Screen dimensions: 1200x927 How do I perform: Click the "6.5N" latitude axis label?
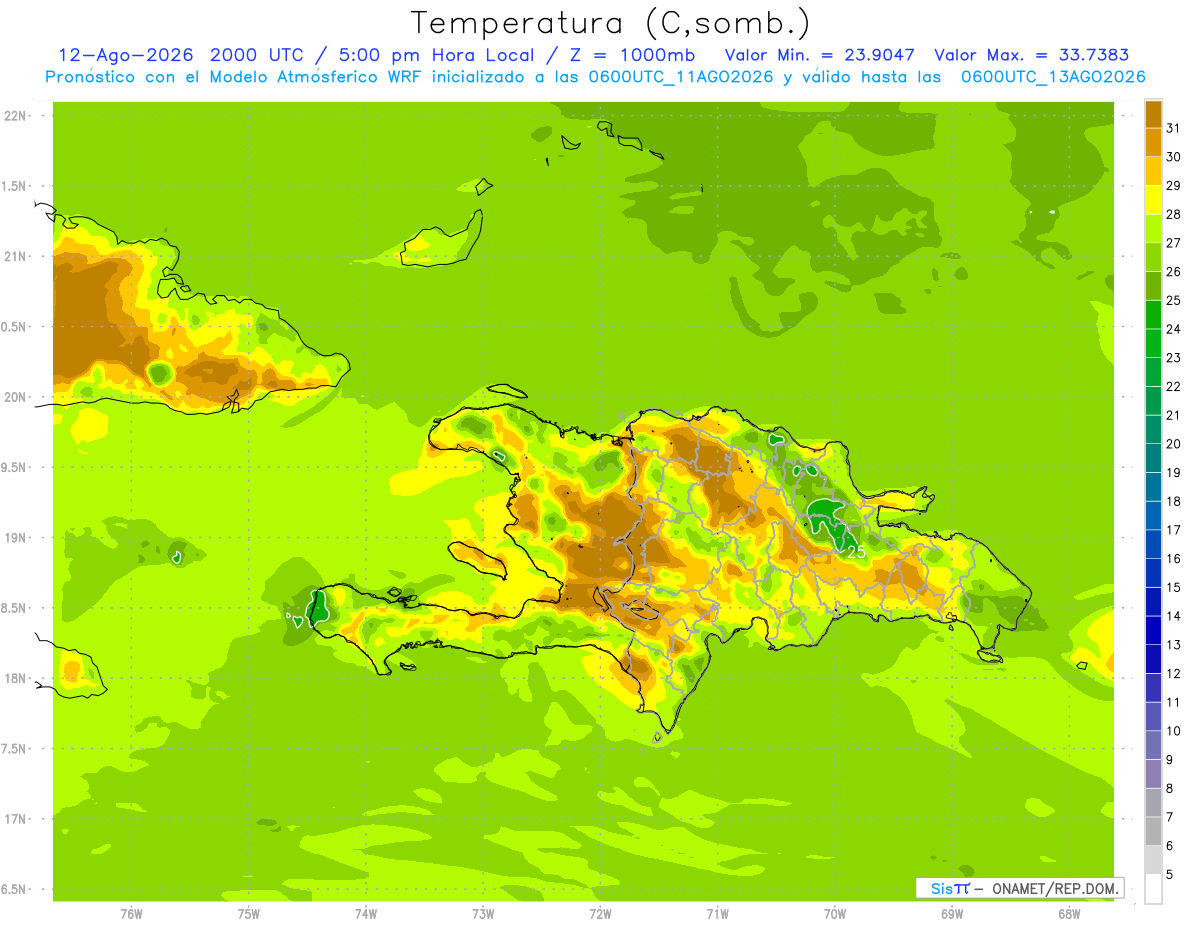[x=14, y=889]
